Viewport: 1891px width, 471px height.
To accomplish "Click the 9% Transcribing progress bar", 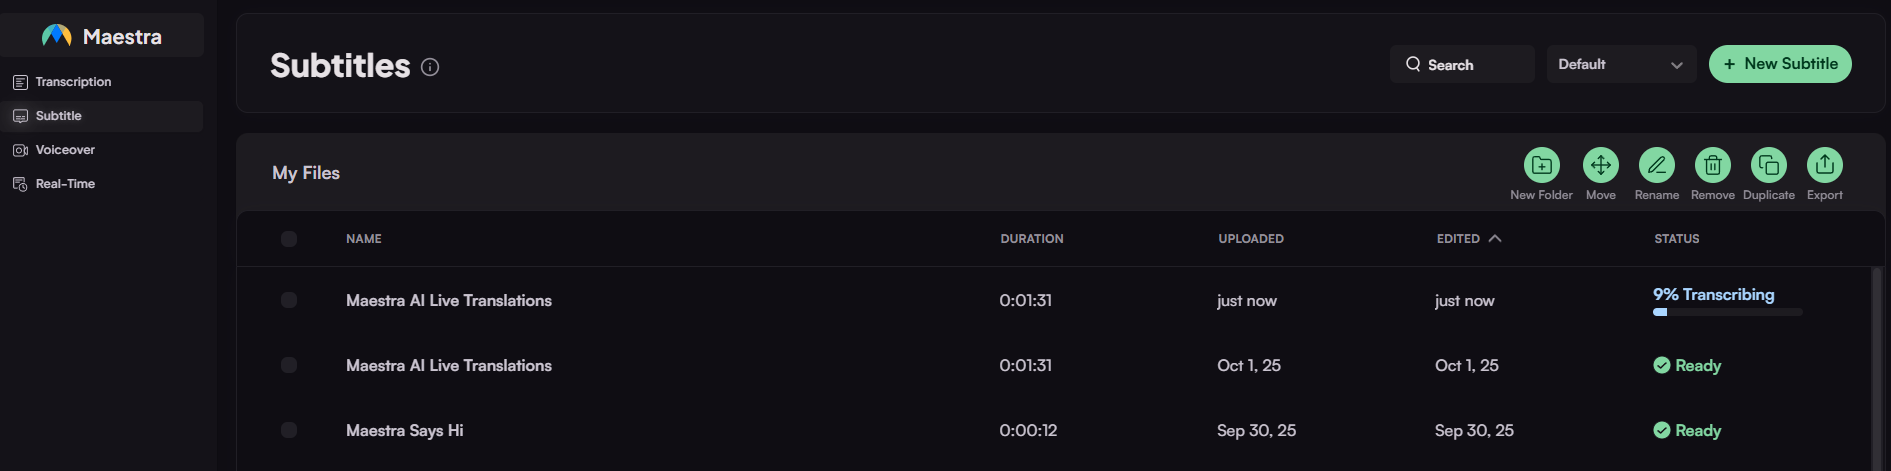I will click(1727, 312).
